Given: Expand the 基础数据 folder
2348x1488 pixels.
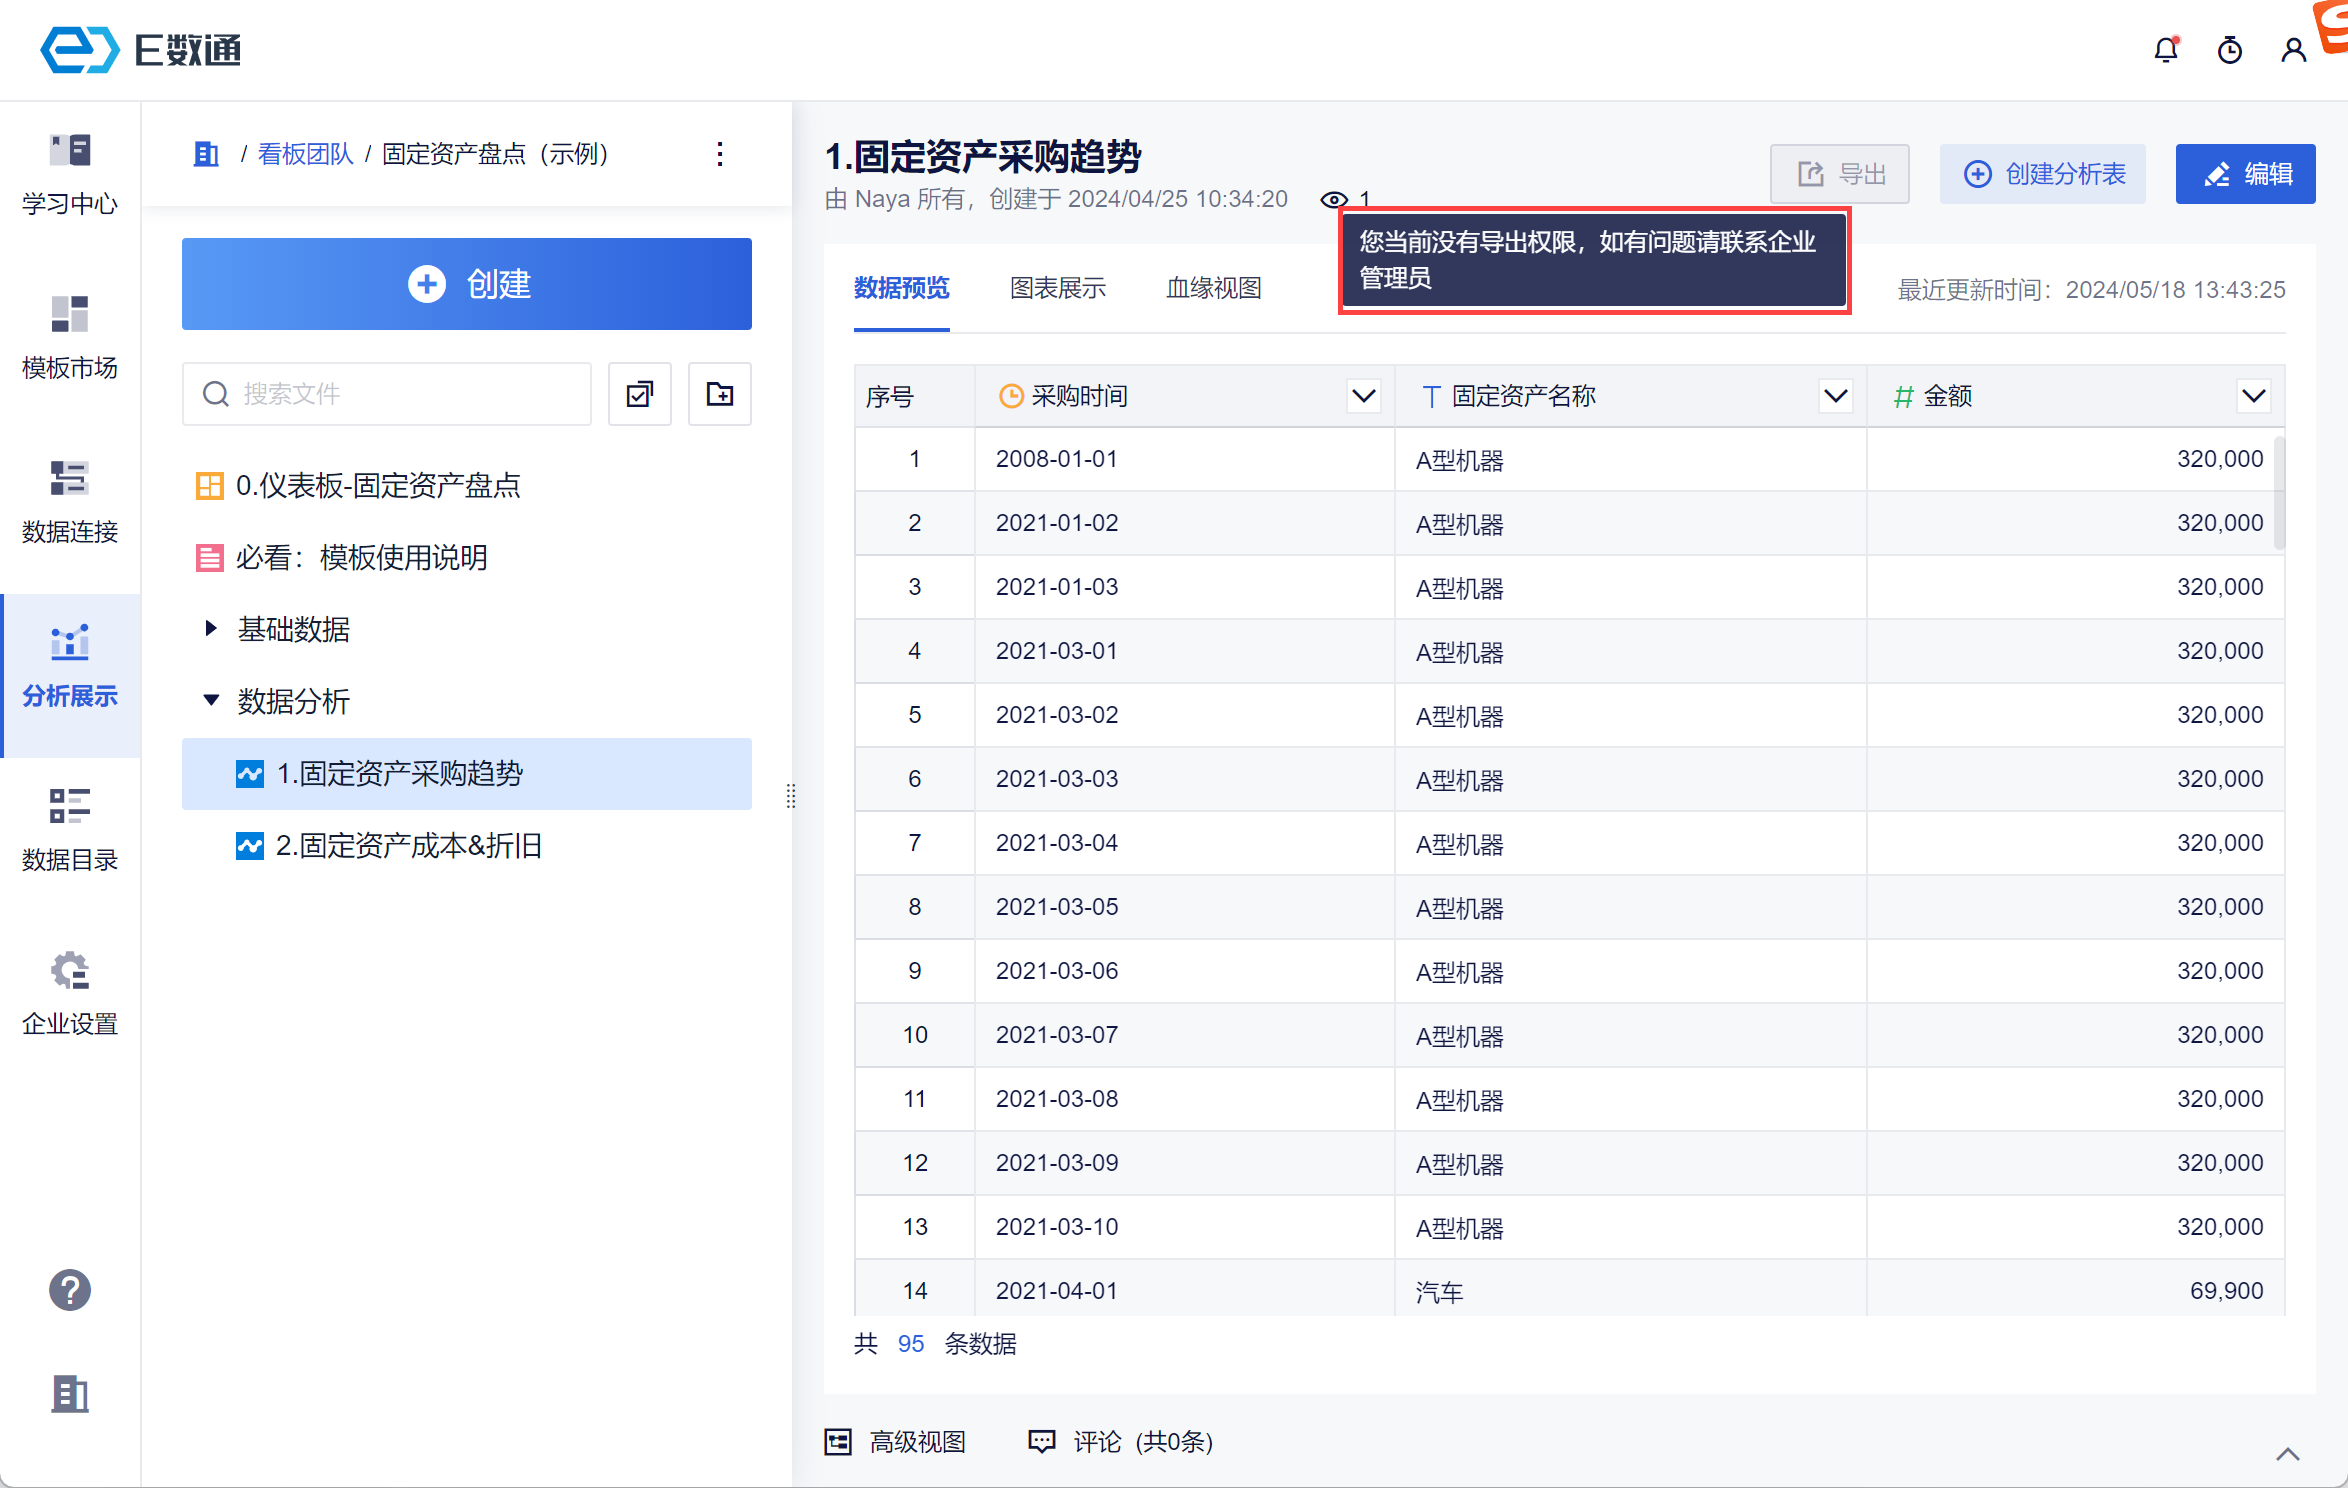Looking at the screenshot, I should click(x=211, y=628).
